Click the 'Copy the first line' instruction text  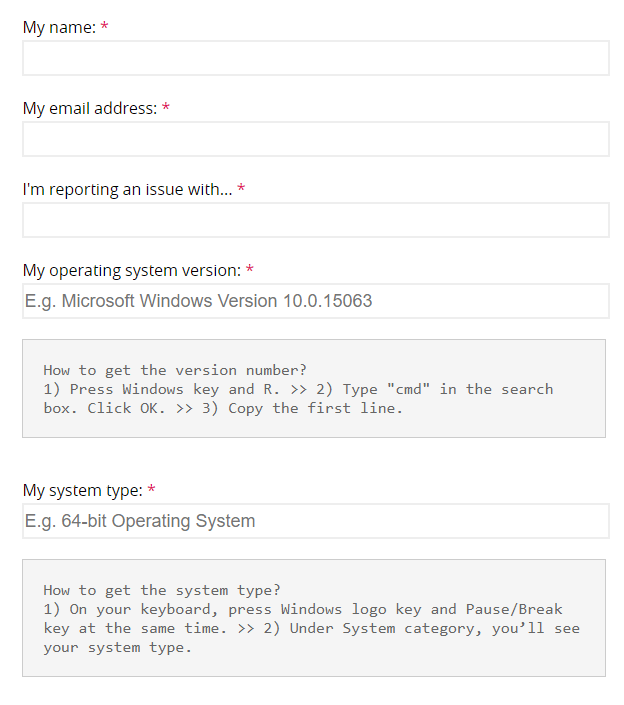[x=315, y=408]
